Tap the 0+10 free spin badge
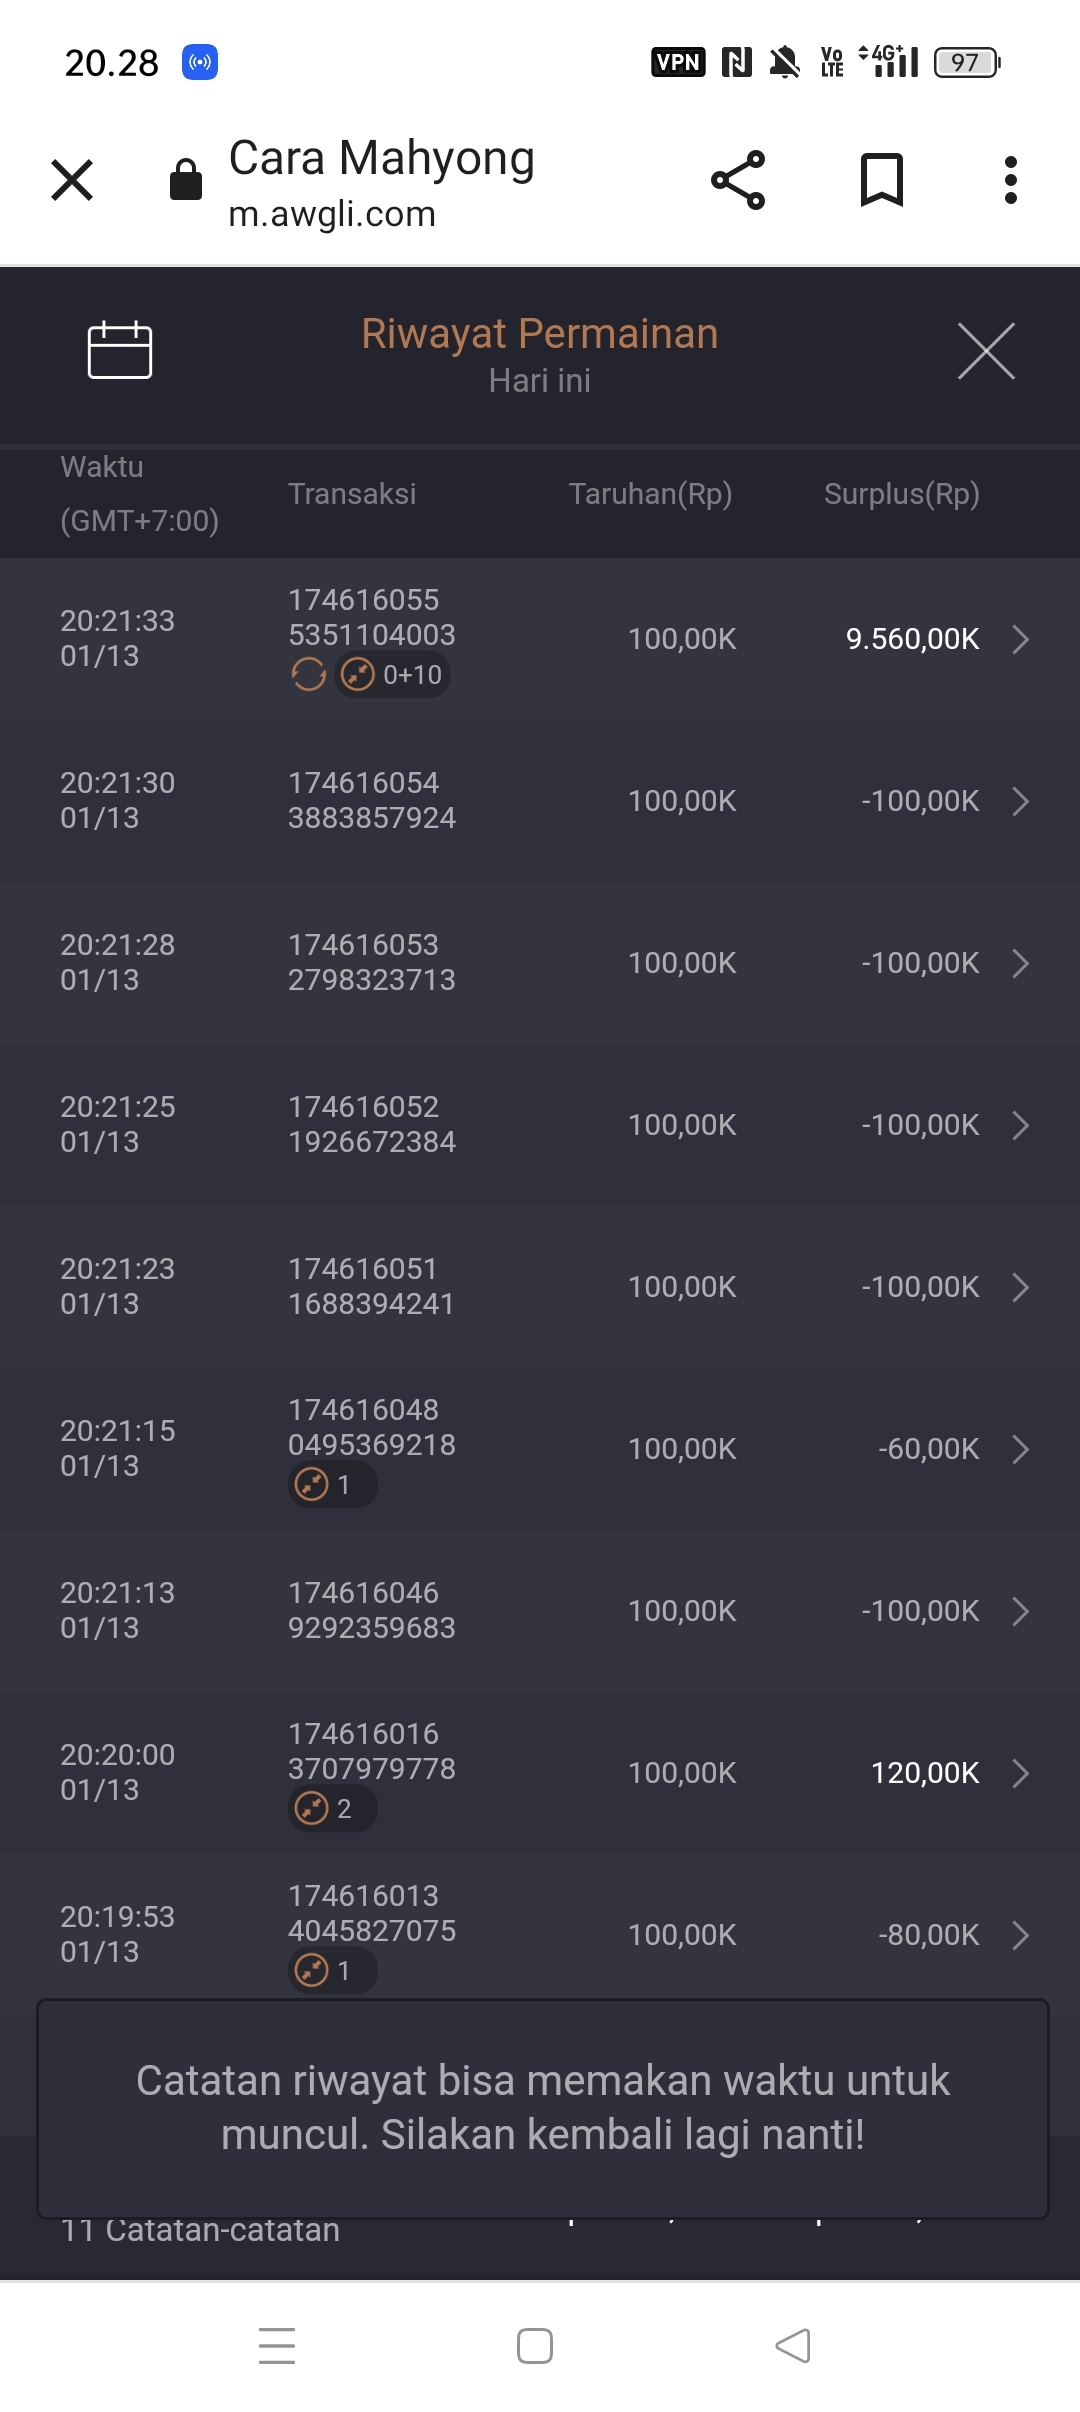The image size is (1080, 2412). pos(393,675)
